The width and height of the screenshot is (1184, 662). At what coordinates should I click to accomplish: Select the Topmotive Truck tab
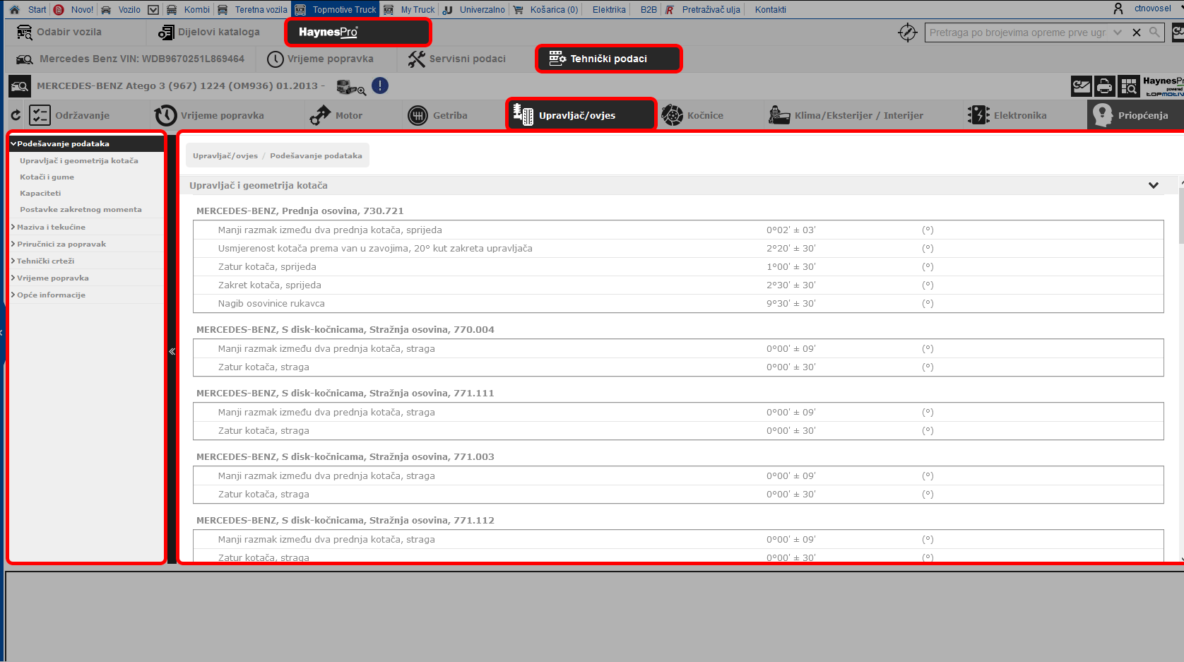[335, 10]
